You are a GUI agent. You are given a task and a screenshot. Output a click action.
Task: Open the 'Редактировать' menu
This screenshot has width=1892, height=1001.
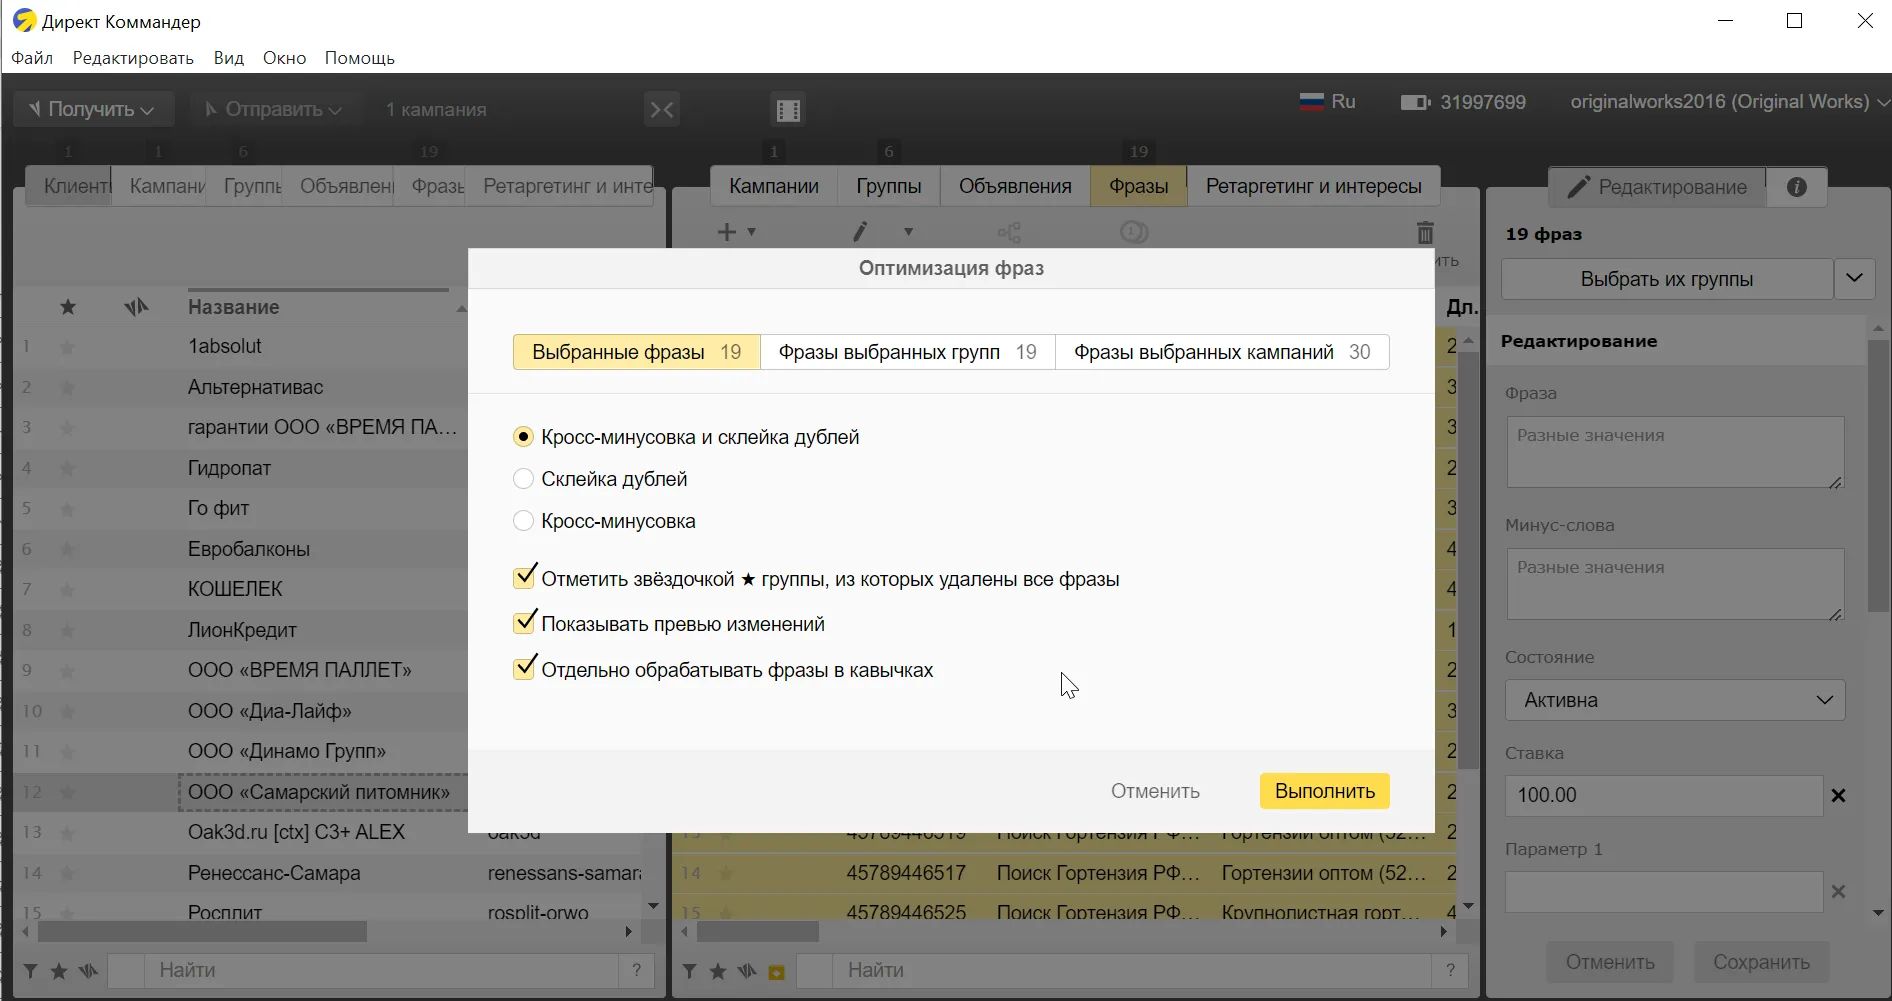coord(133,58)
